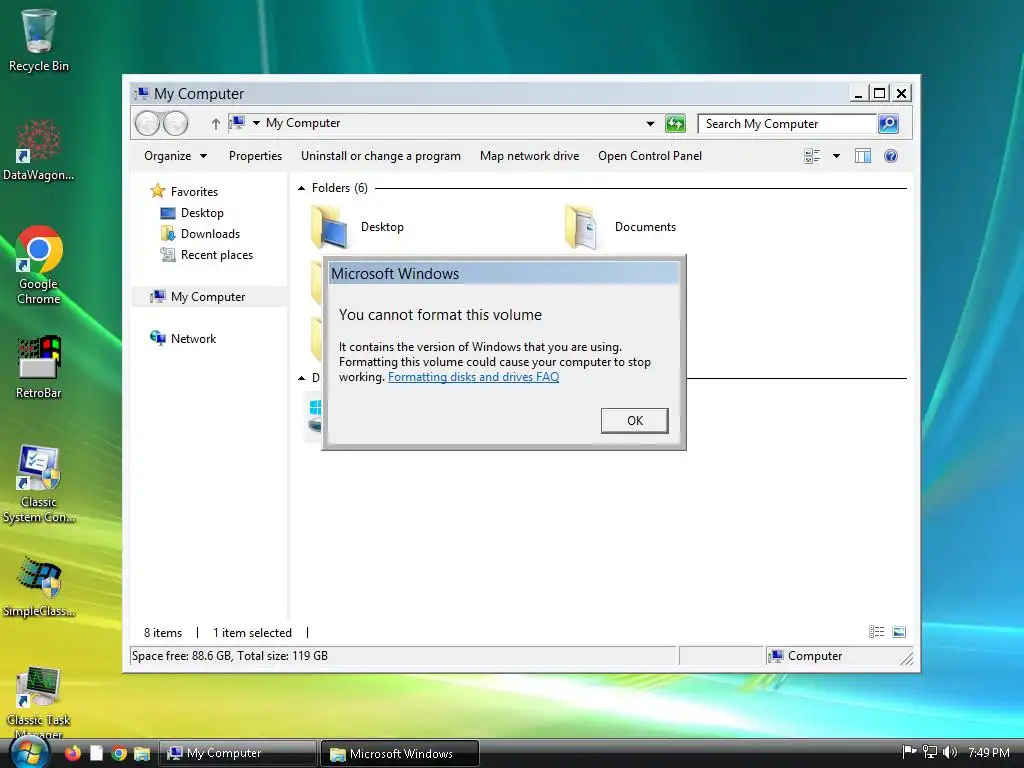The width and height of the screenshot is (1024, 768).
Task: Launch Chrome from the quick launch bar
Action: [119, 754]
